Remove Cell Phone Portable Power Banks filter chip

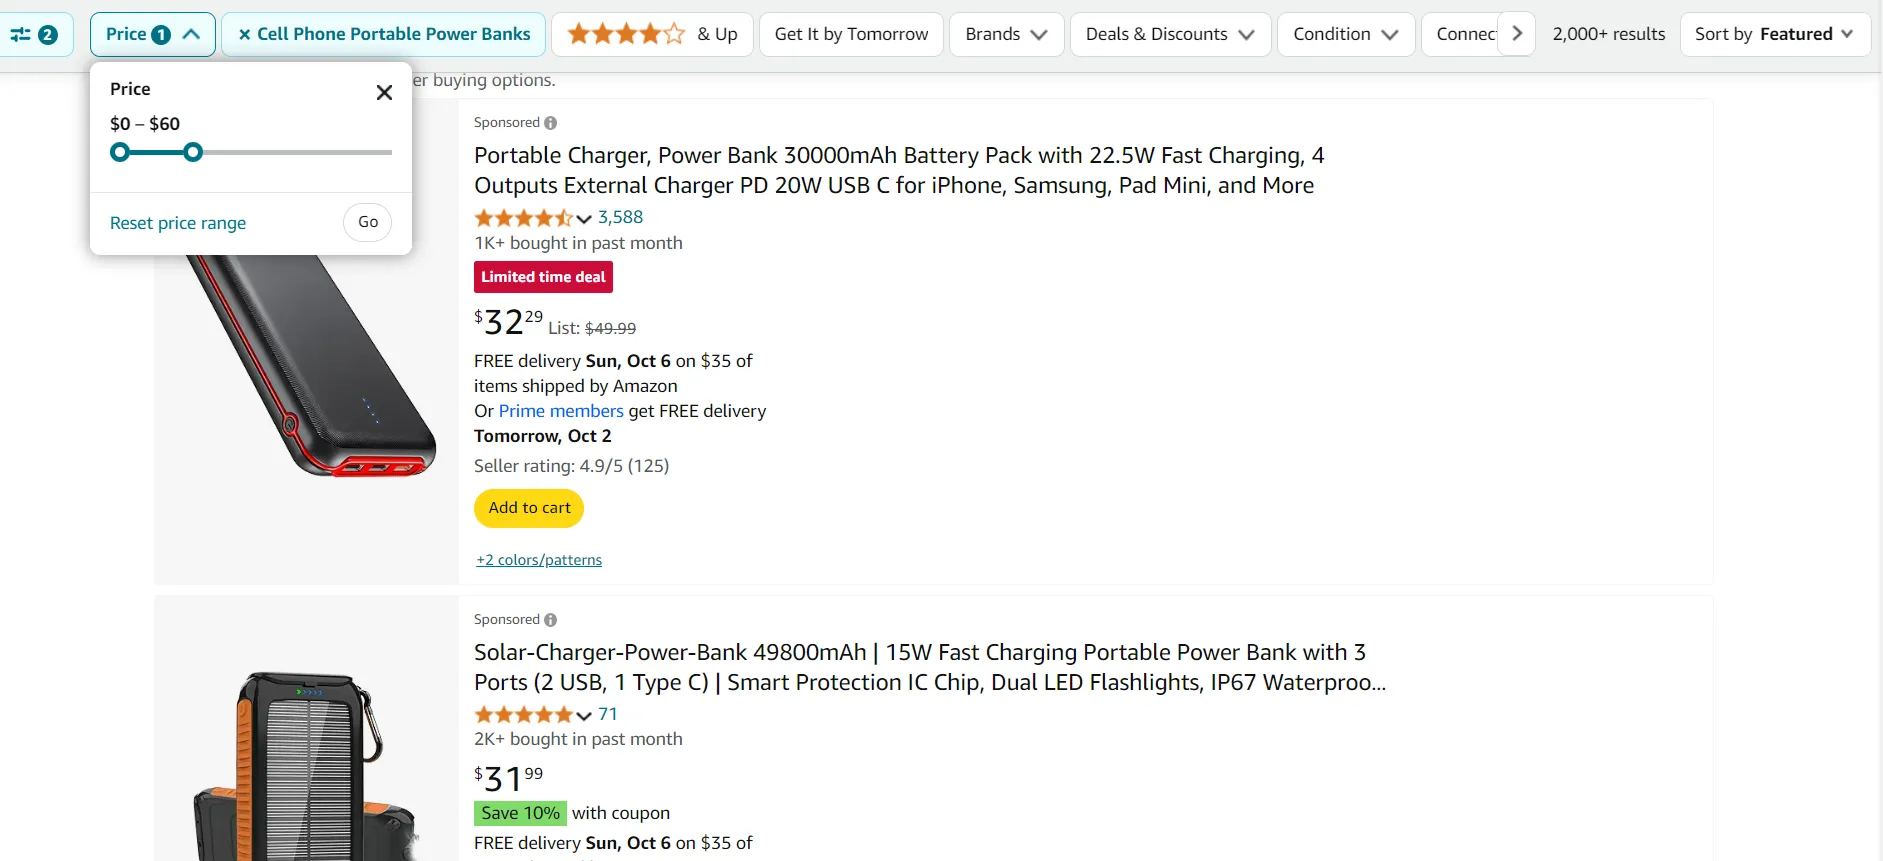click(x=245, y=33)
